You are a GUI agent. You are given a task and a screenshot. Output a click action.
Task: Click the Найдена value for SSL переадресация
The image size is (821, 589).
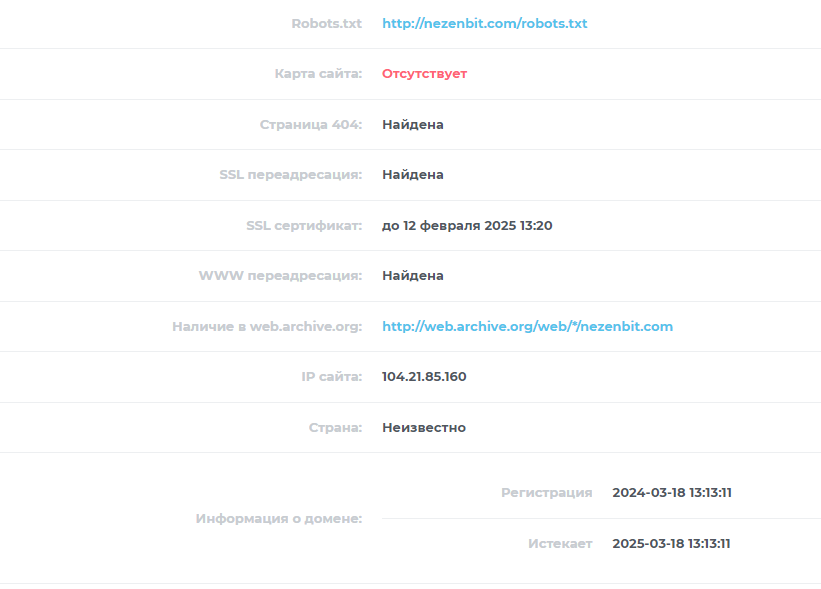413,174
